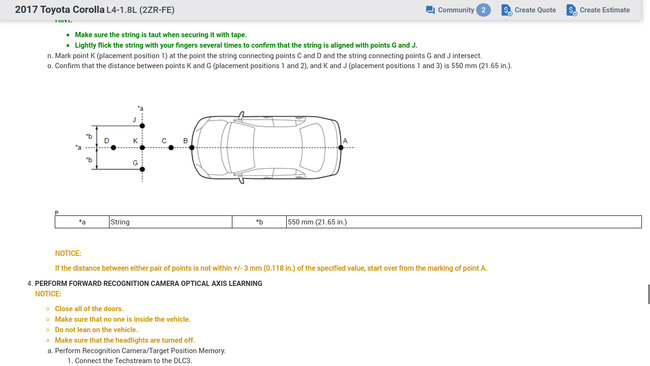This screenshot has height=366, width=650.
Task: Open the Community chat icon
Action: (430, 10)
